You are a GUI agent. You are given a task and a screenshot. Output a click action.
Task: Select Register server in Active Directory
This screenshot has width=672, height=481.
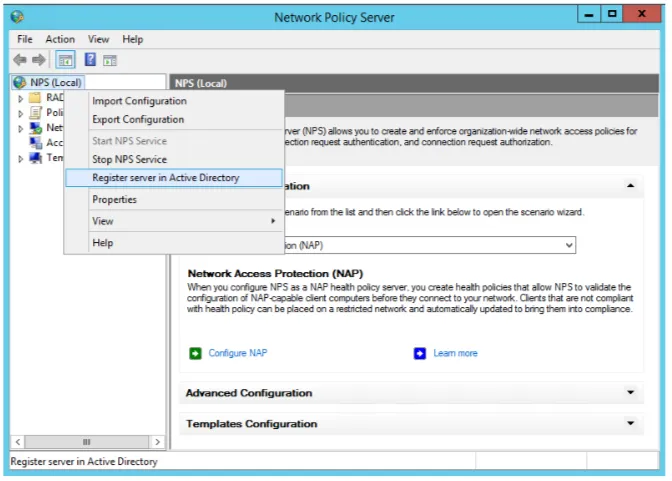pos(174,177)
